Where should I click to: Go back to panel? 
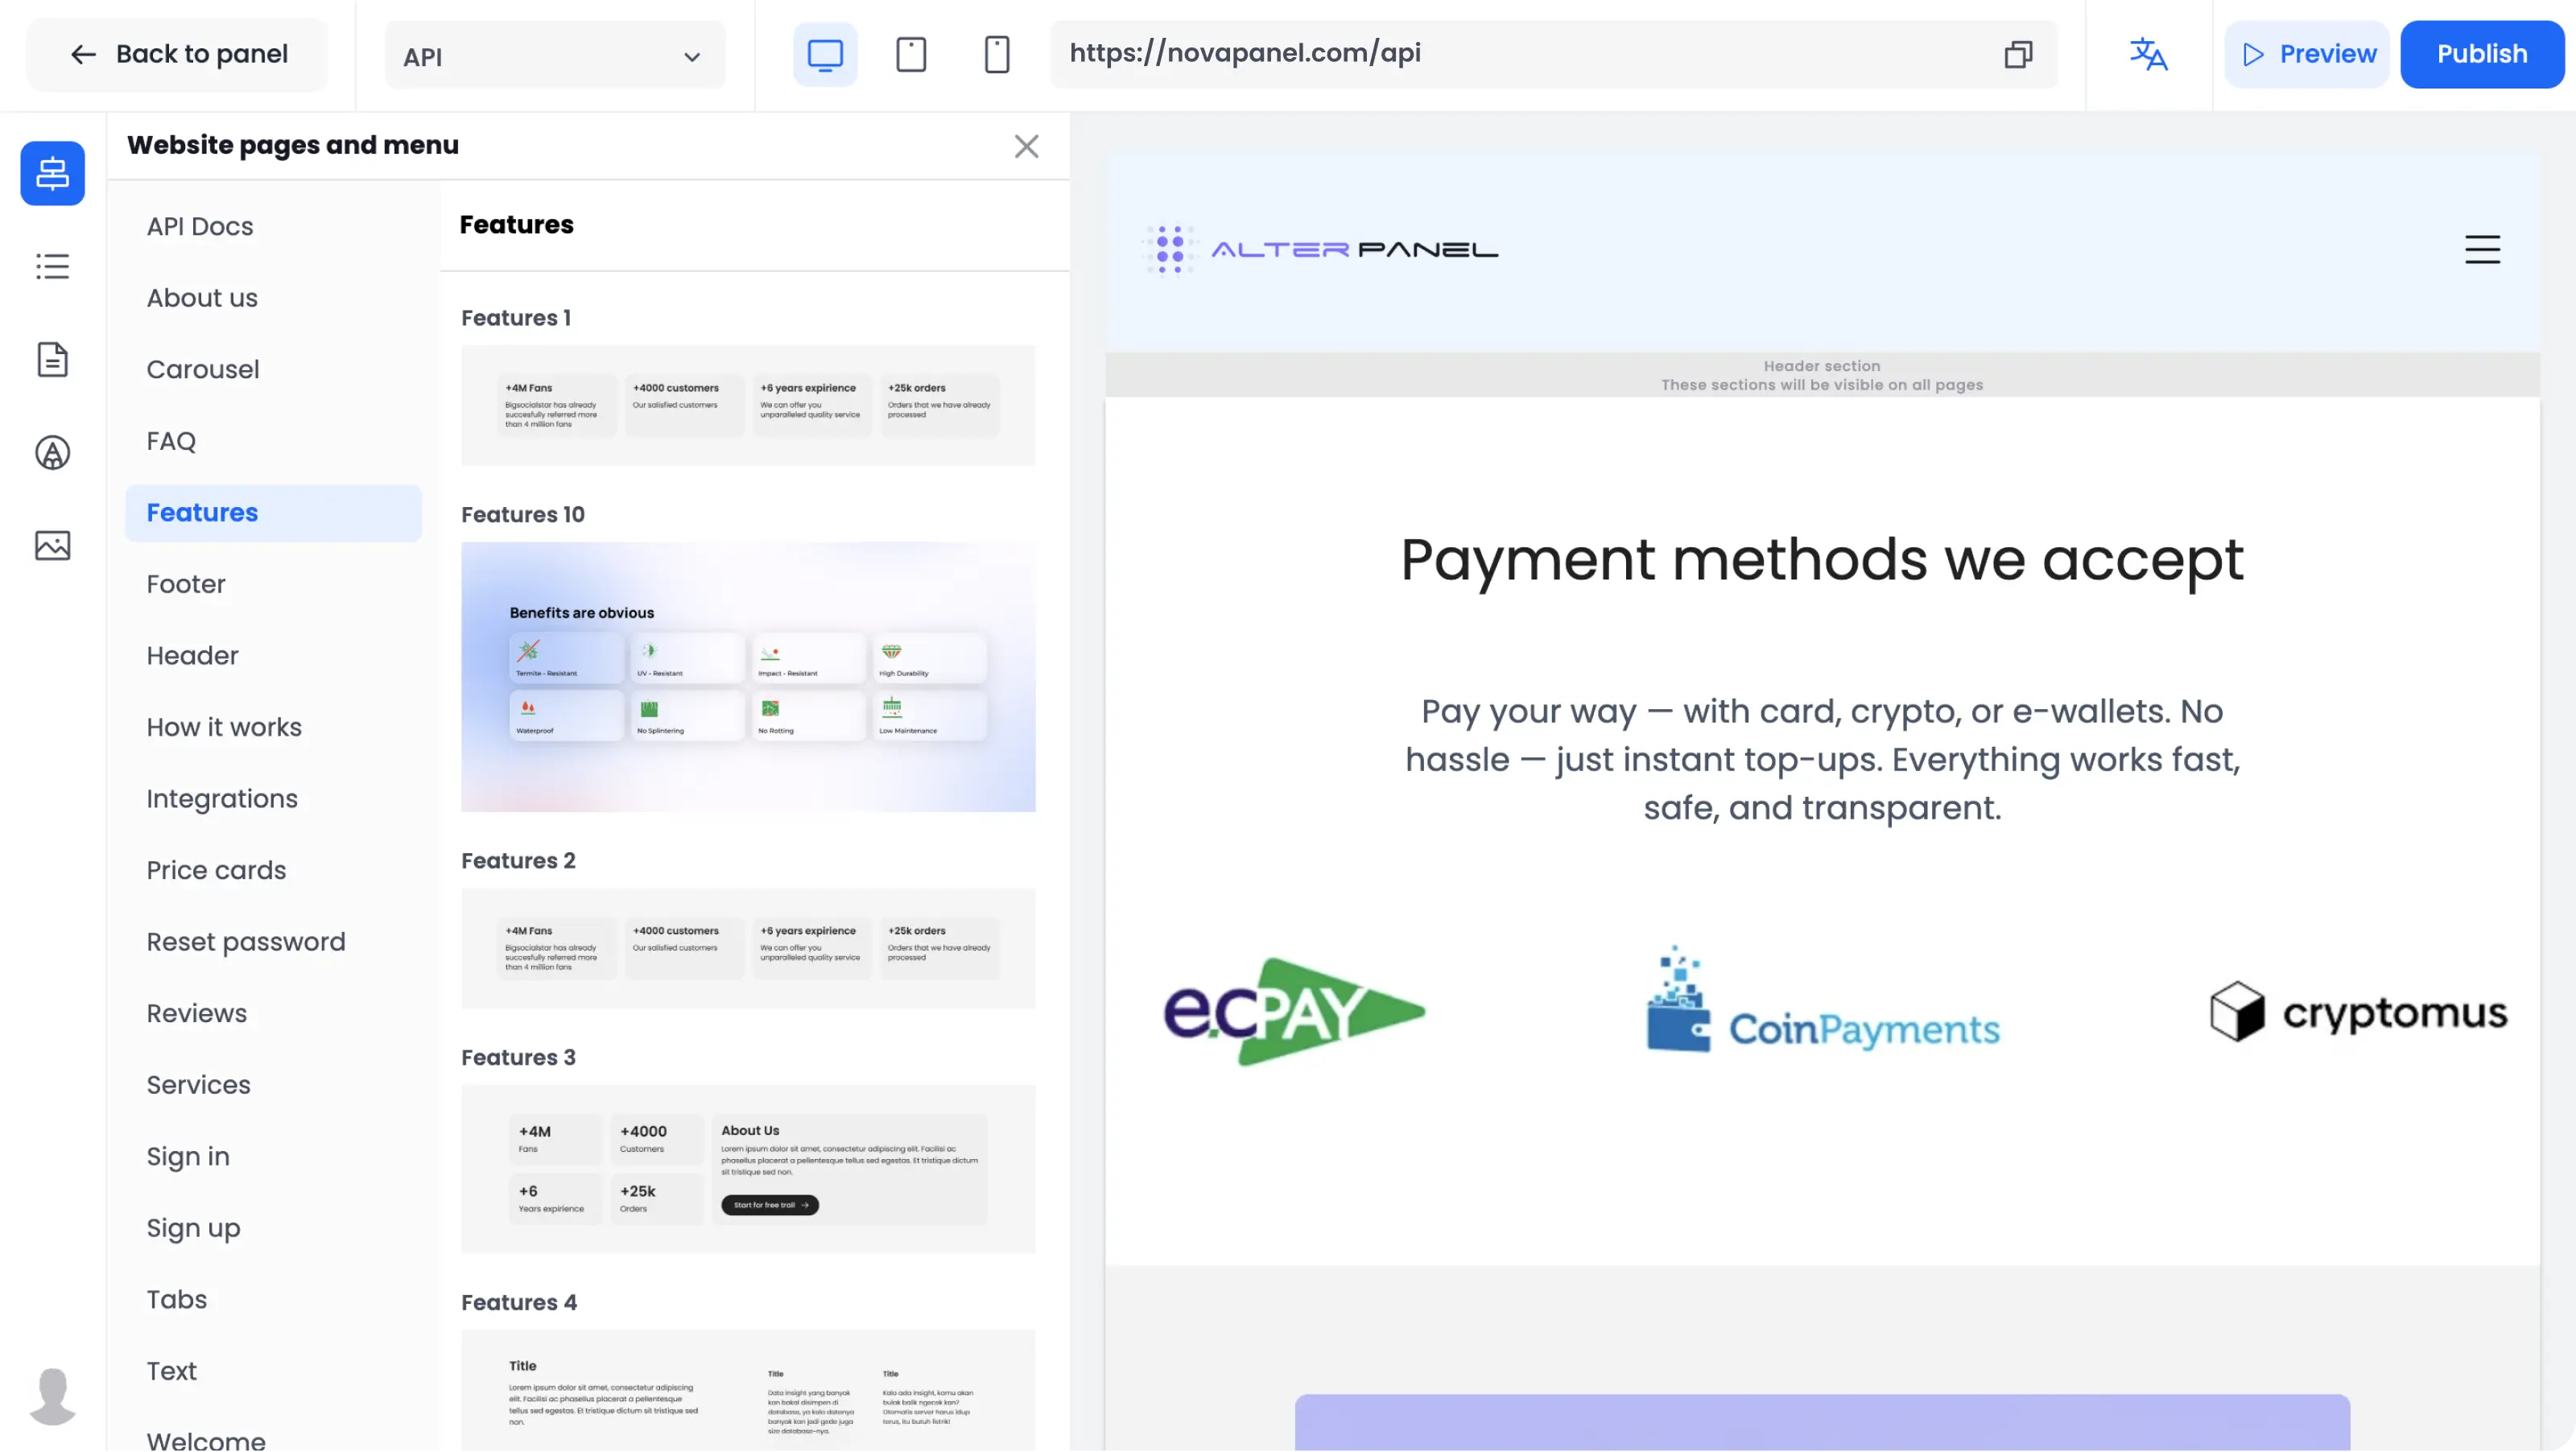(x=178, y=54)
